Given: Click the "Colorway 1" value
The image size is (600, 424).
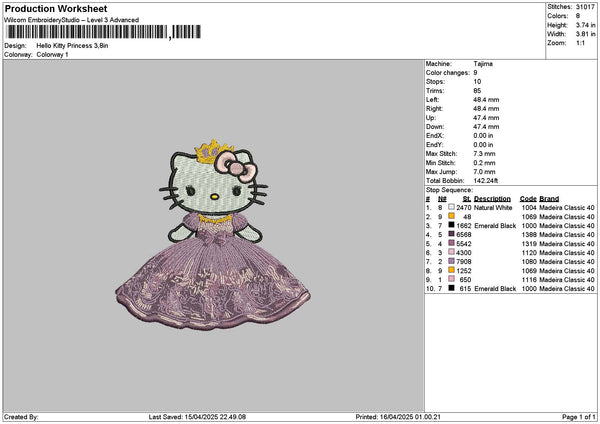Looking at the screenshot, I should pos(52,55).
